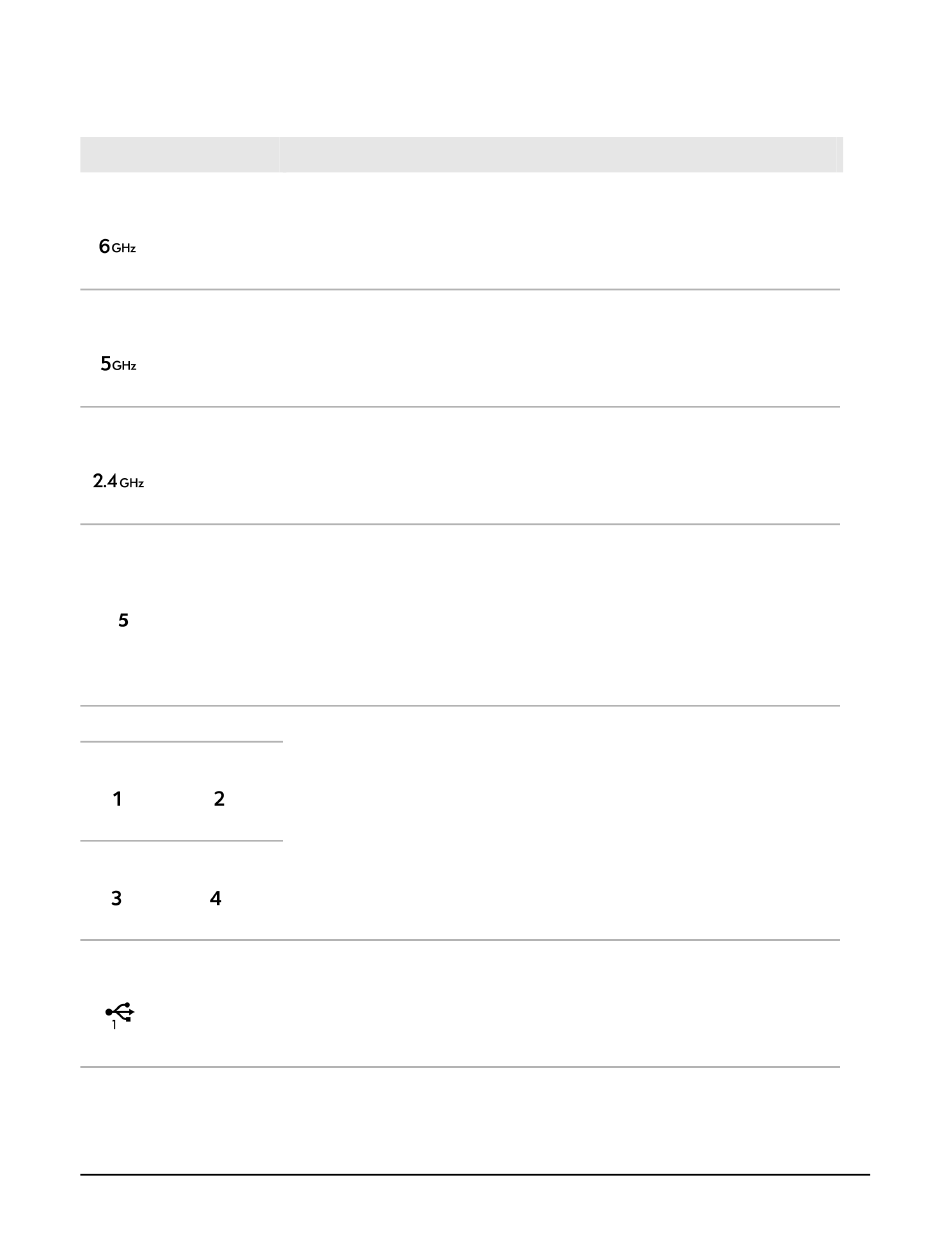Click the short divider between ports 1-2 and 3-4

click(x=181, y=841)
